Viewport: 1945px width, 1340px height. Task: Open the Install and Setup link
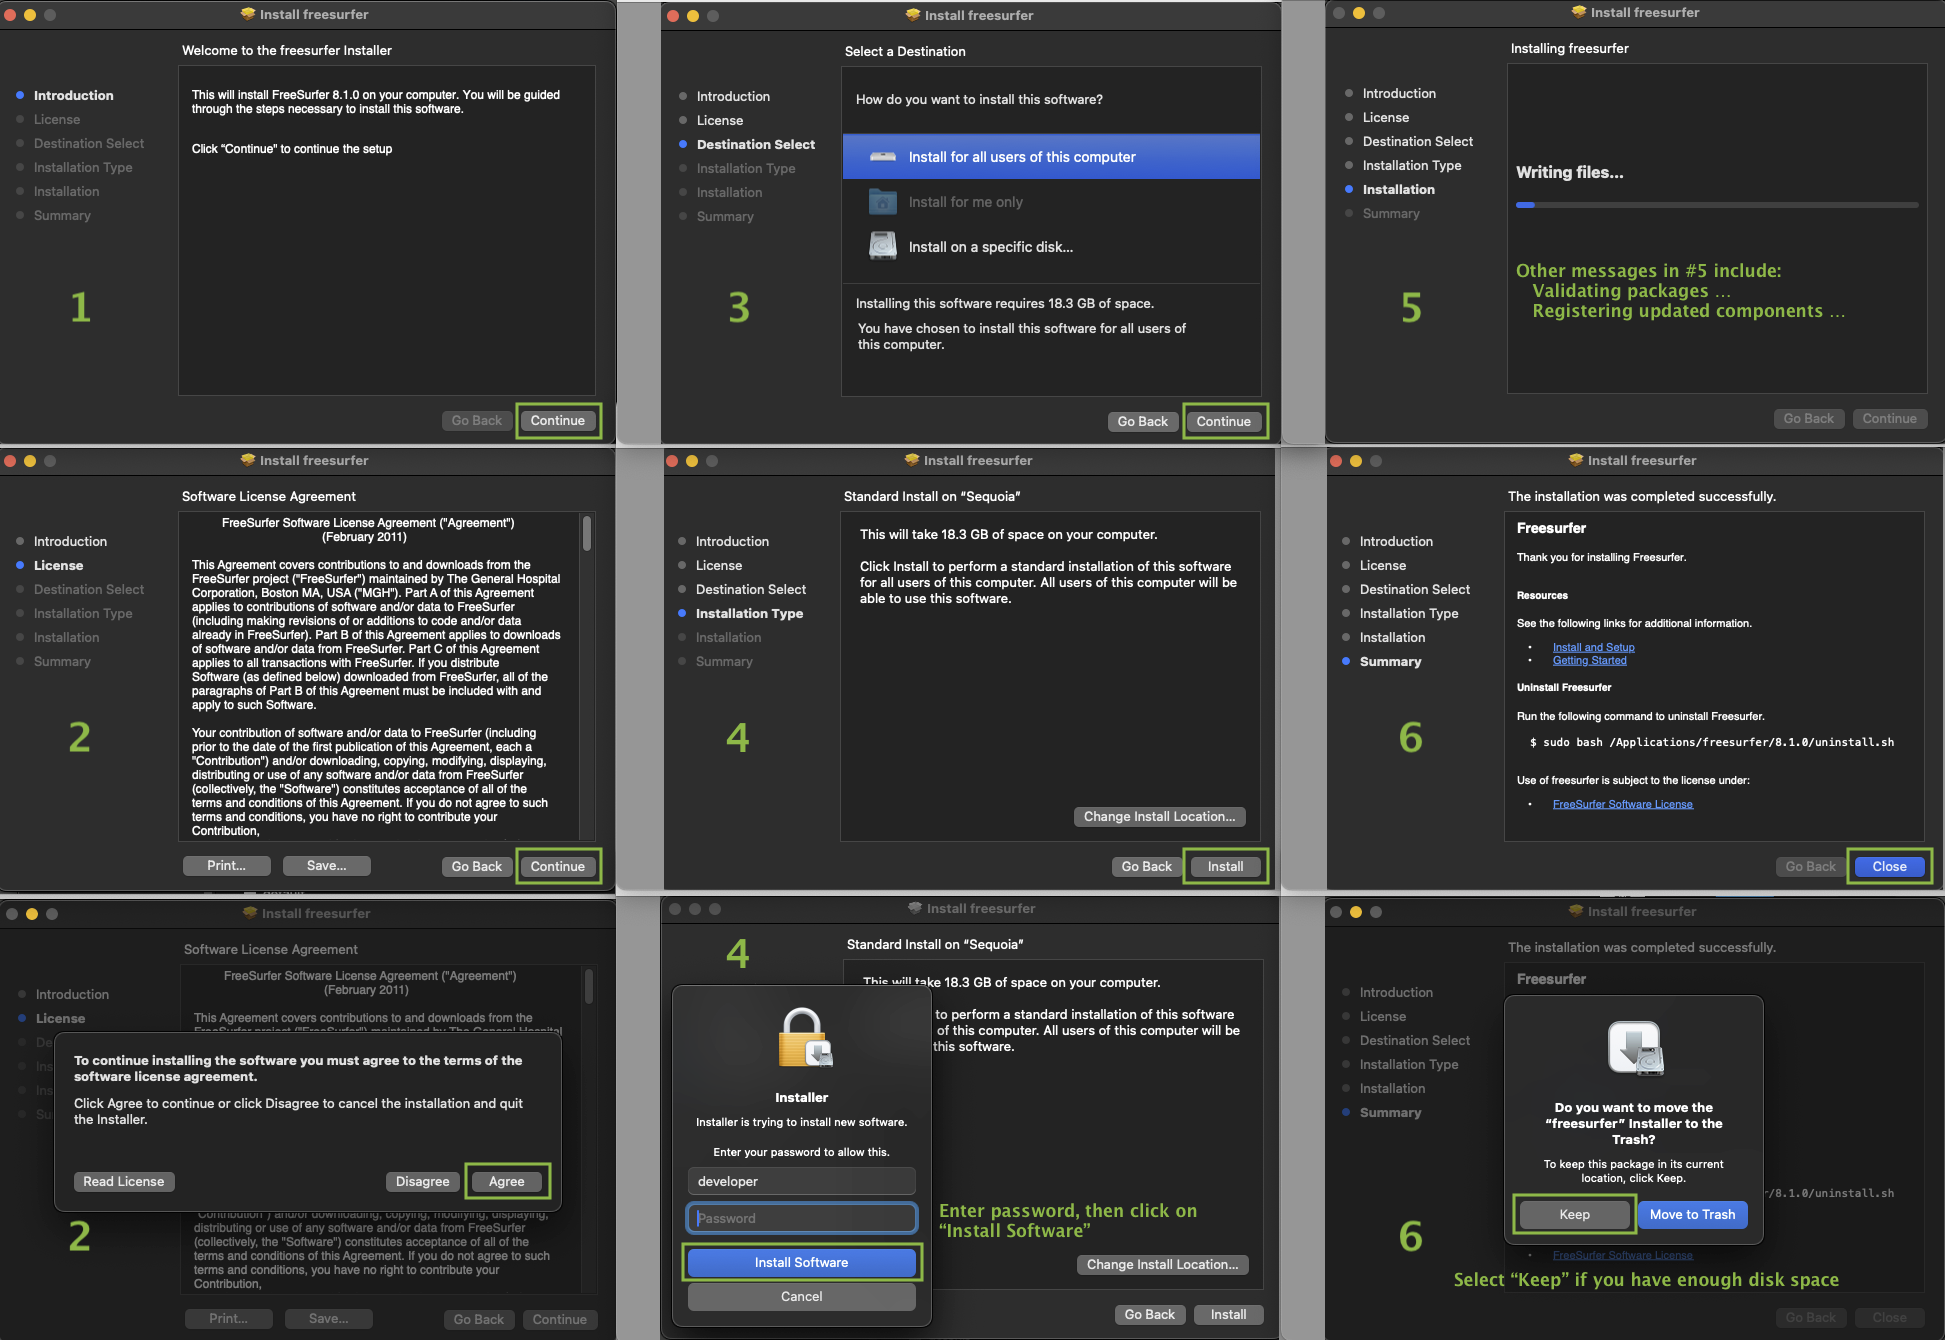pyautogui.click(x=1593, y=648)
